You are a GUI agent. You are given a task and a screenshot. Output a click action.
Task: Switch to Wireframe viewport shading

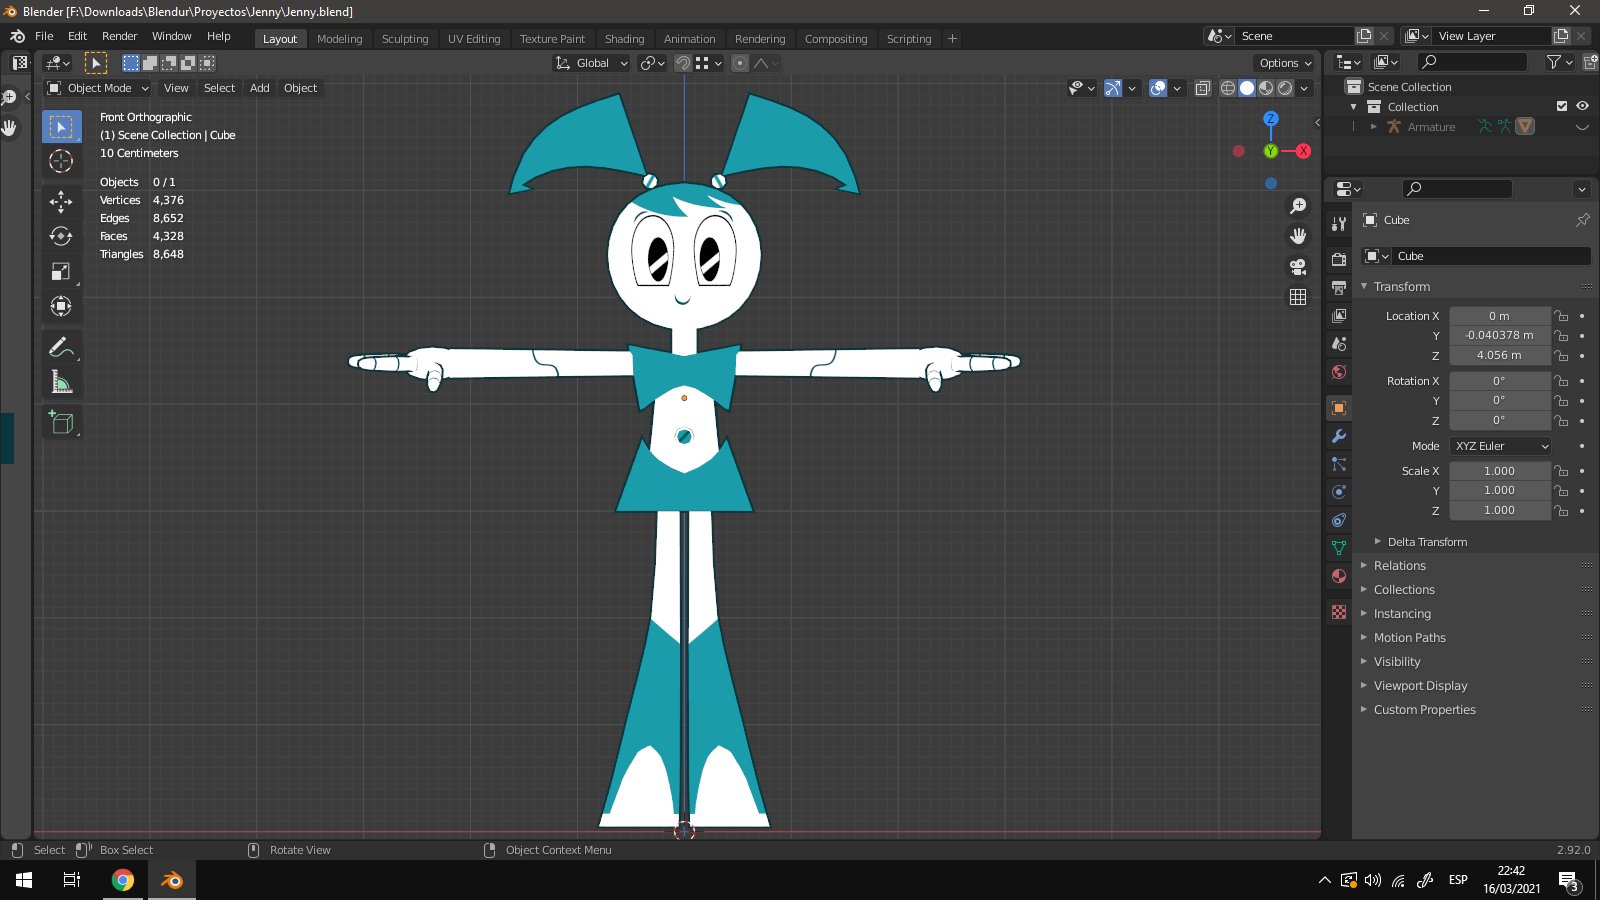pos(1228,88)
